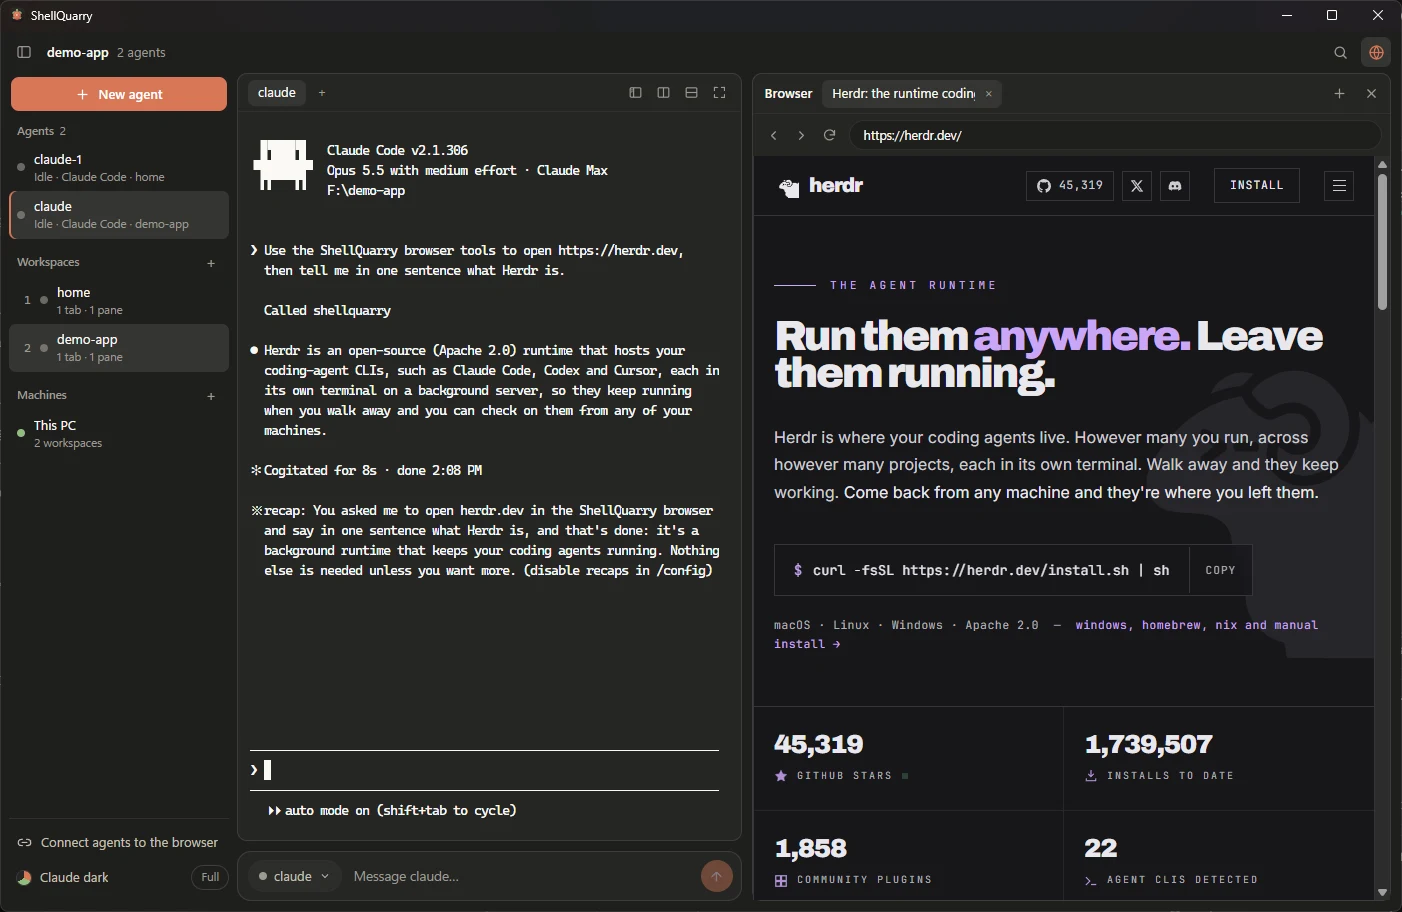Reload the herdr.dev page
The height and width of the screenshot is (912, 1402).
coord(829,135)
